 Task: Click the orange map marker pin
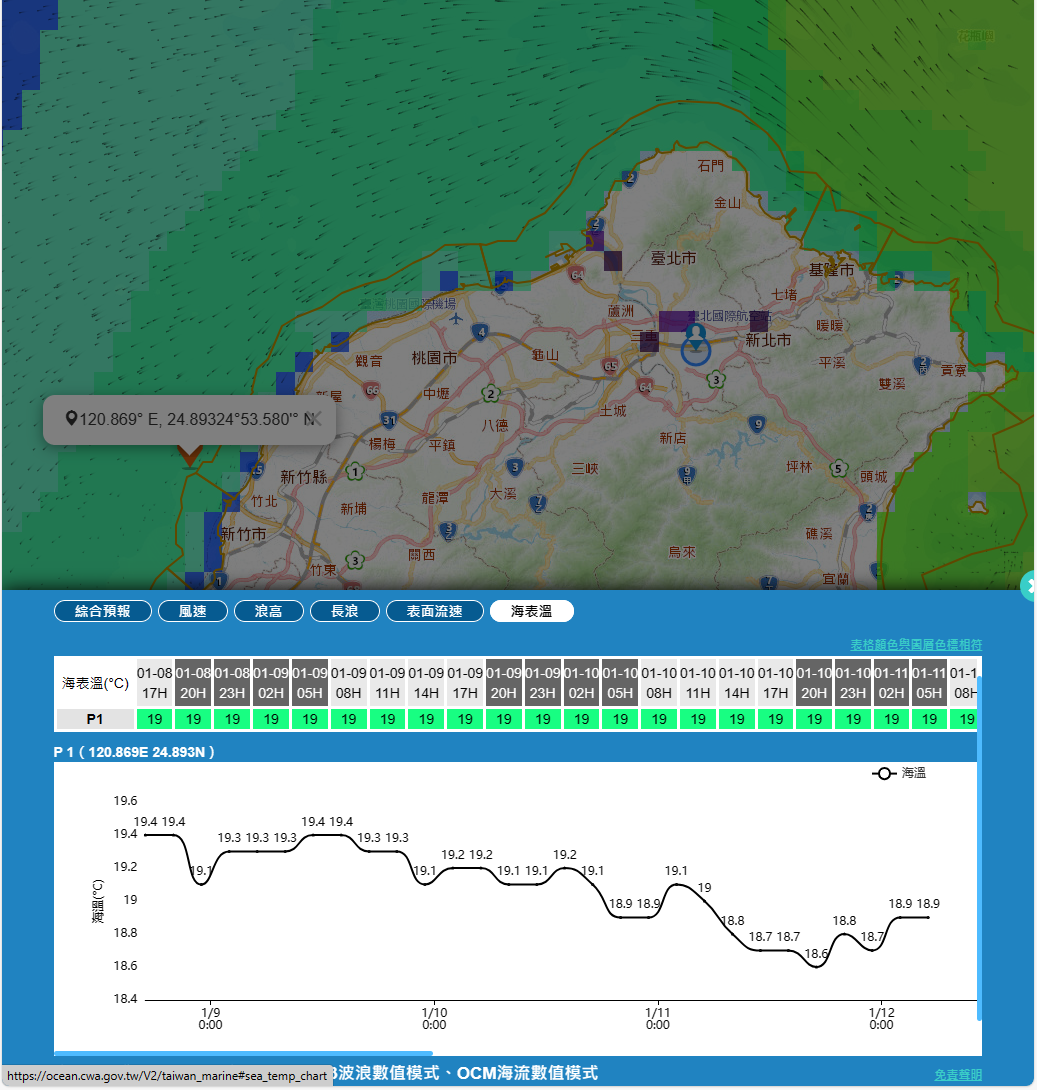(x=189, y=457)
